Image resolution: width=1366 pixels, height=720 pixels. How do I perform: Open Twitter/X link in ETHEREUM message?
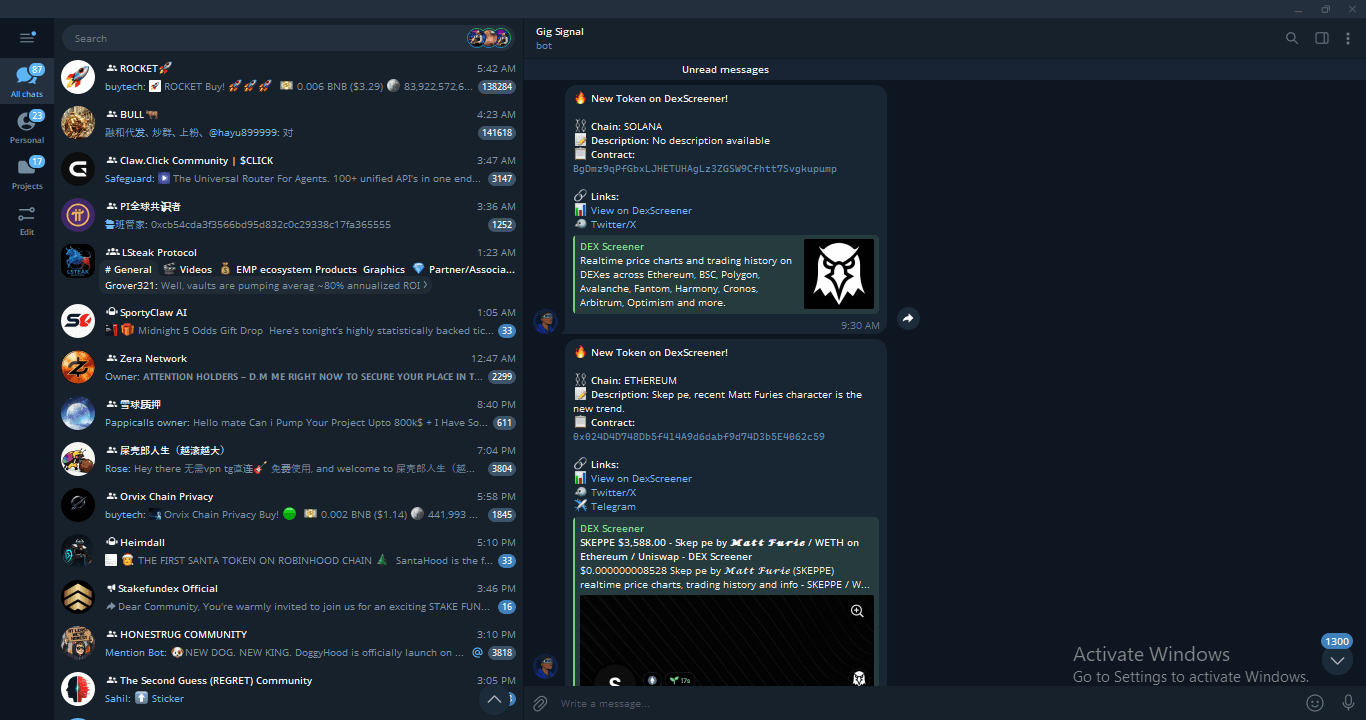[613, 492]
